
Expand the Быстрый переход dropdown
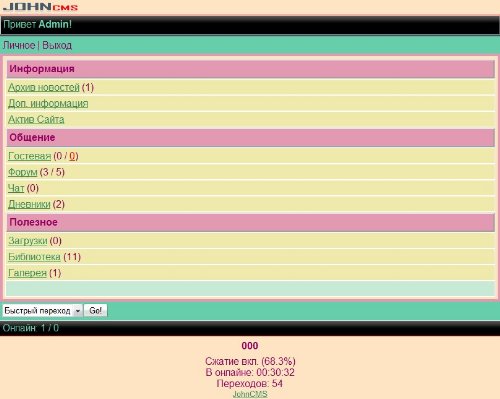point(42,311)
